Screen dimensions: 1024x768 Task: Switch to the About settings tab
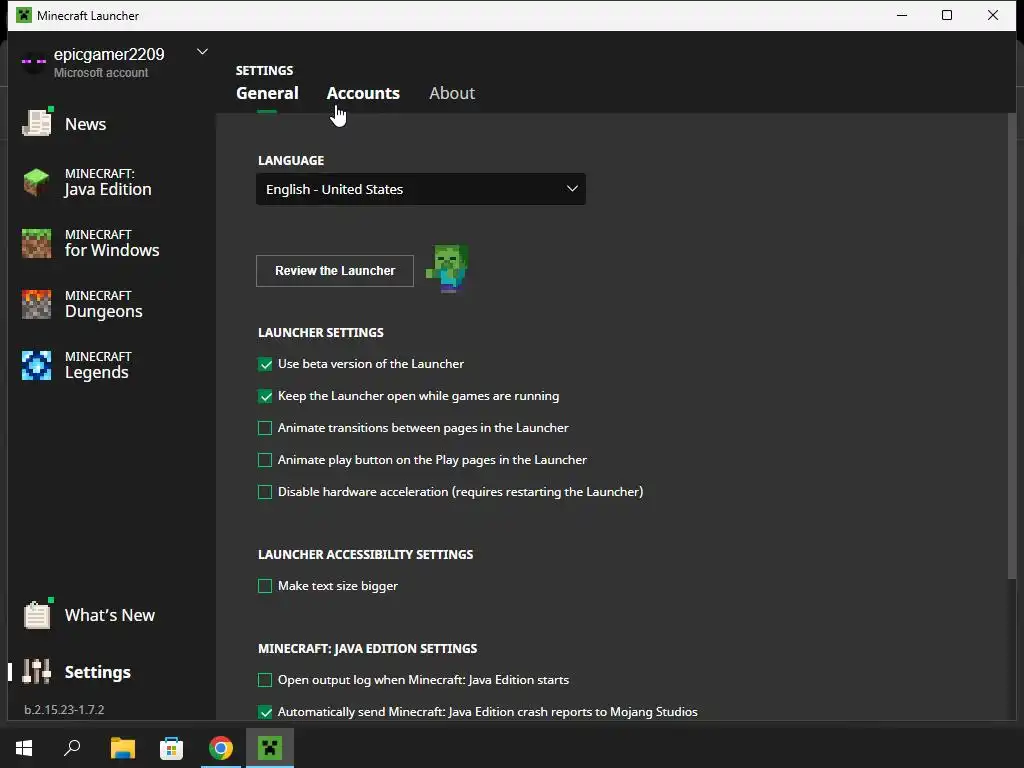[x=452, y=93]
